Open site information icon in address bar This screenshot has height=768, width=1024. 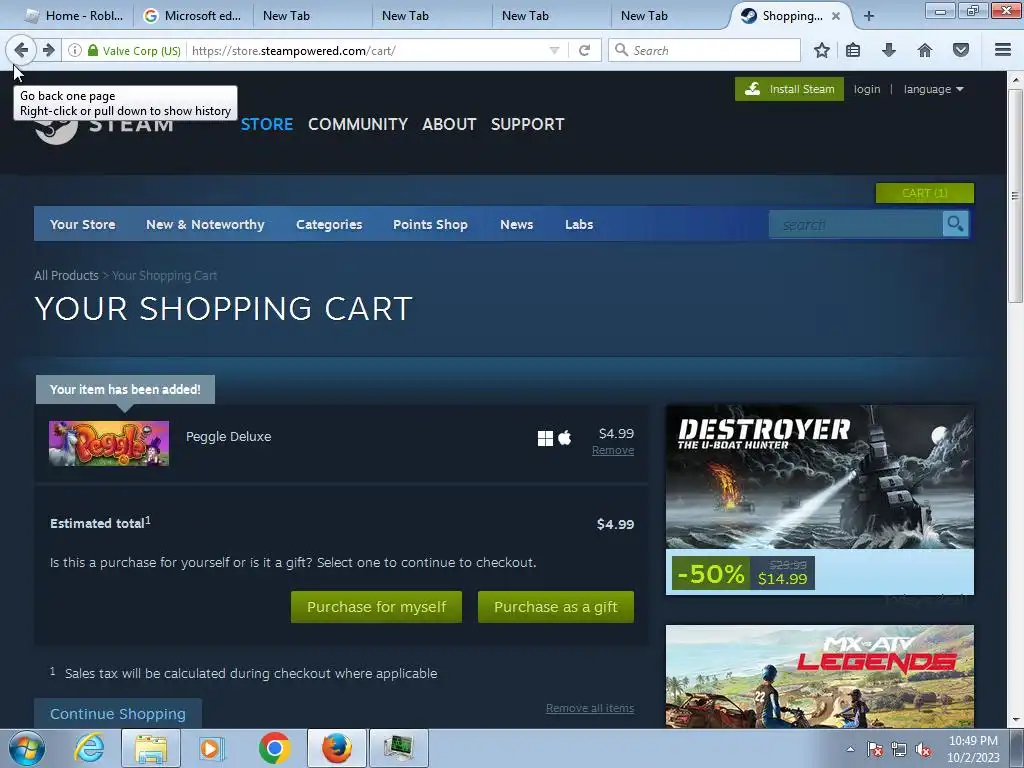click(75, 50)
